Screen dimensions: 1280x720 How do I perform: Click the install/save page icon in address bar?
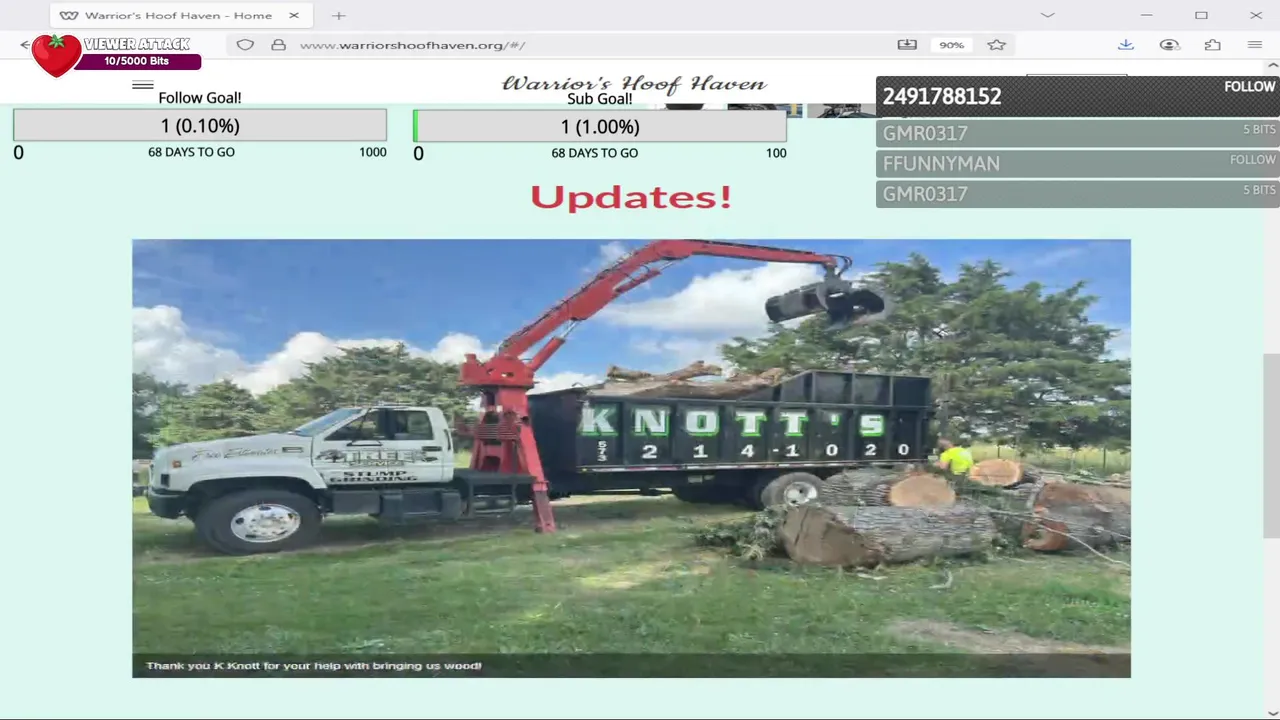click(907, 45)
